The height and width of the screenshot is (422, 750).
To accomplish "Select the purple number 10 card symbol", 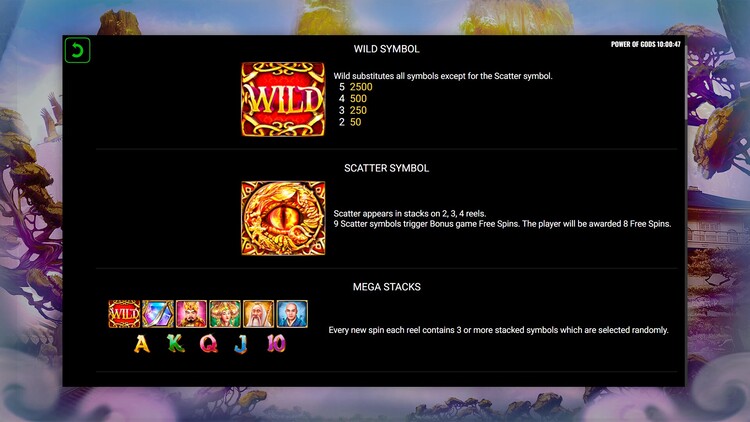I will (276, 344).
